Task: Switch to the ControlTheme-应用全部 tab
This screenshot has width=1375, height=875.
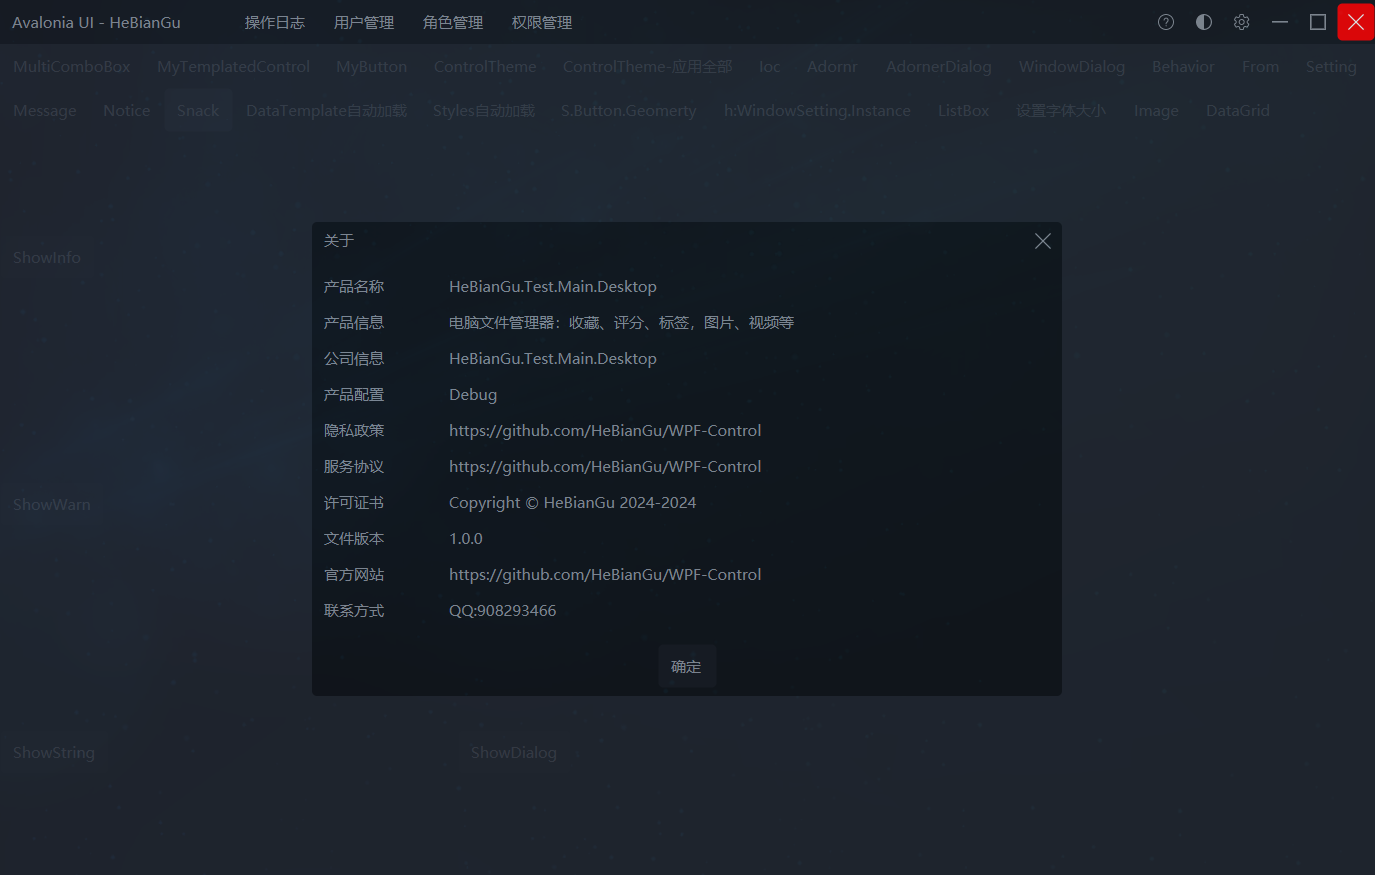Action: click(648, 67)
